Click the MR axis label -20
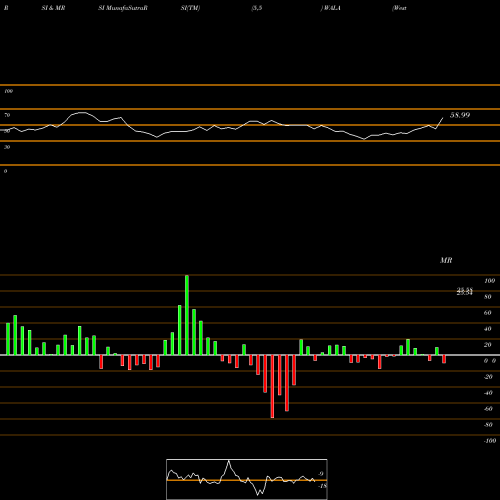The width and height of the screenshot is (500, 500). coord(488,377)
